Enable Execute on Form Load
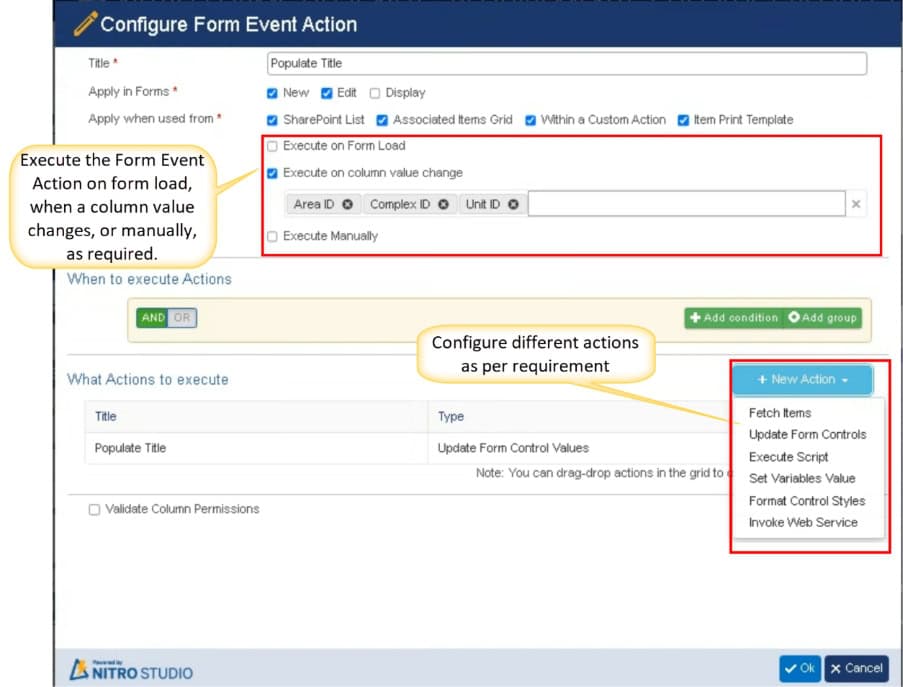This screenshot has width=903, height=687. pos(272,146)
